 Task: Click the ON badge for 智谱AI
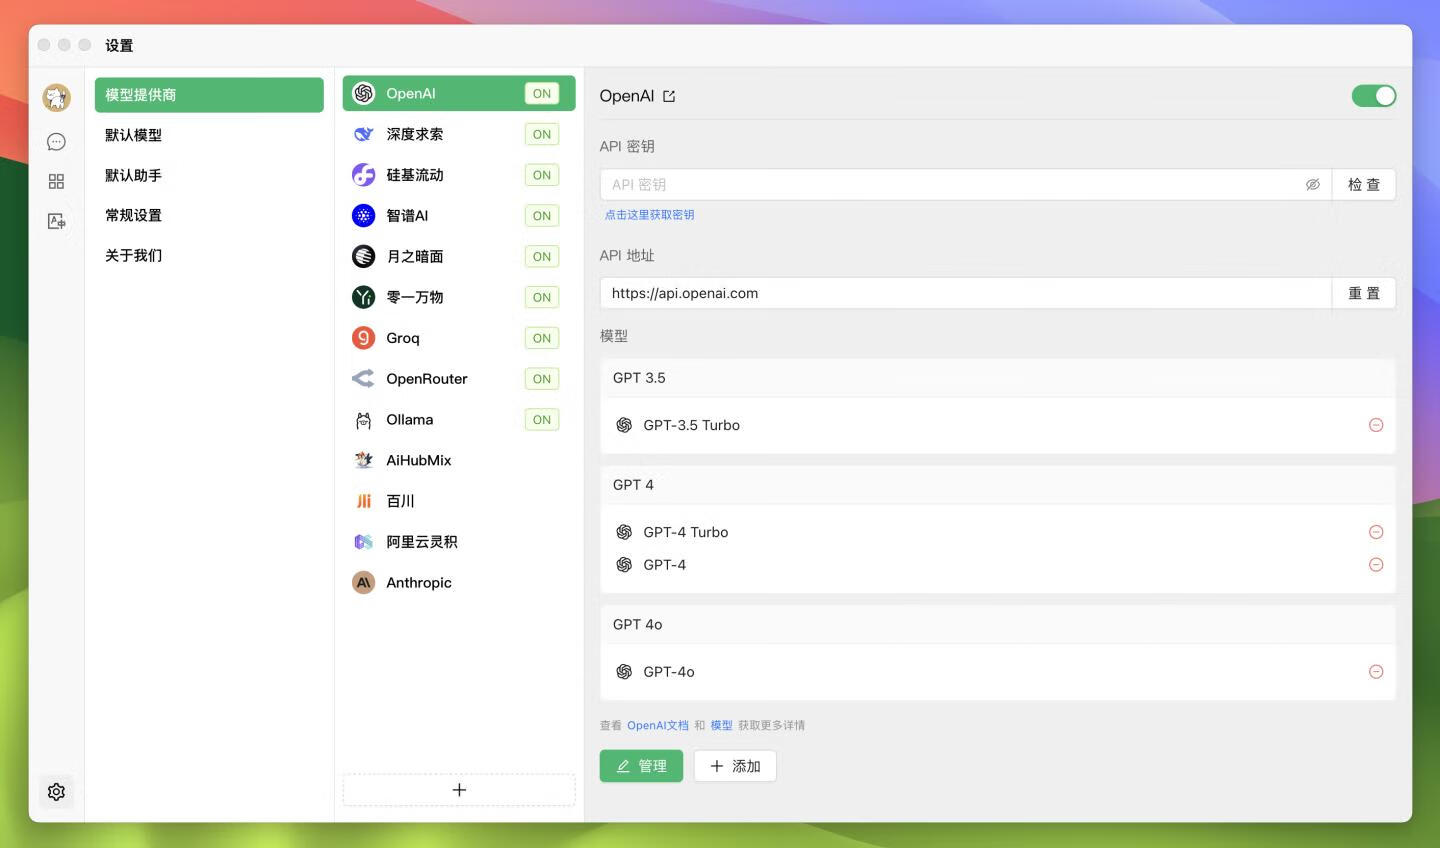point(542,216)
